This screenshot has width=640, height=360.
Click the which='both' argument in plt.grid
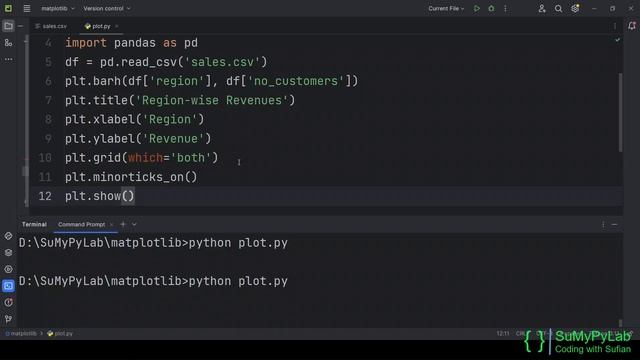[169, 158]
